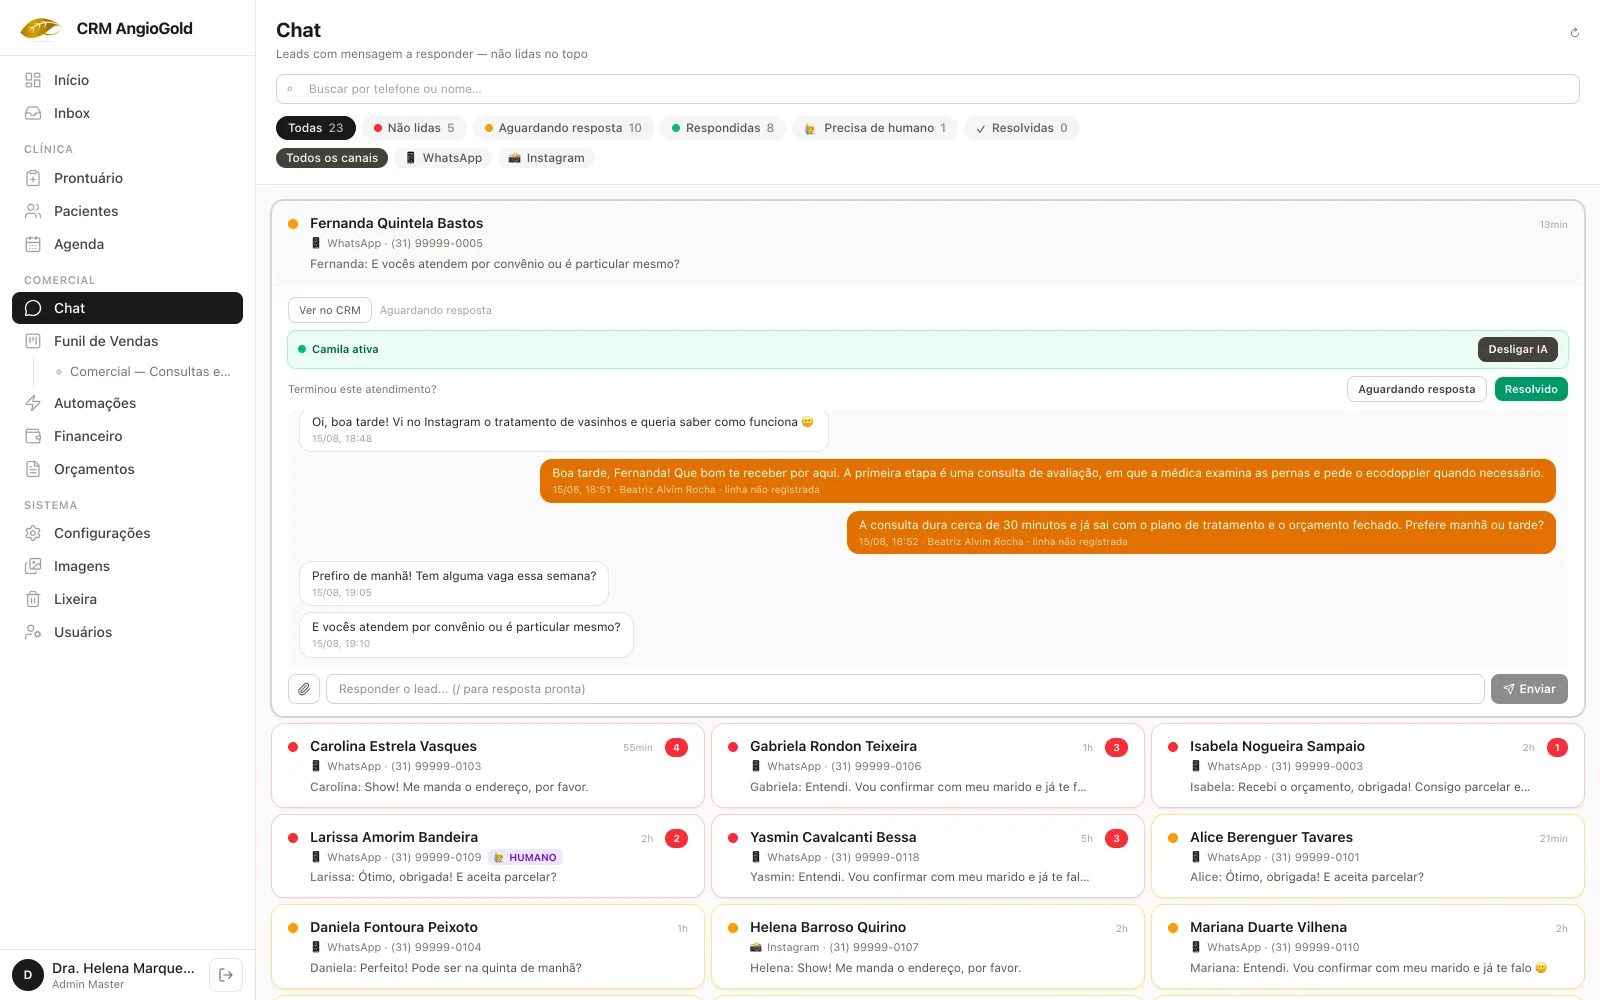
Task: Go to Prontuário in the sidebar
Action: click(x=127, y=178)
